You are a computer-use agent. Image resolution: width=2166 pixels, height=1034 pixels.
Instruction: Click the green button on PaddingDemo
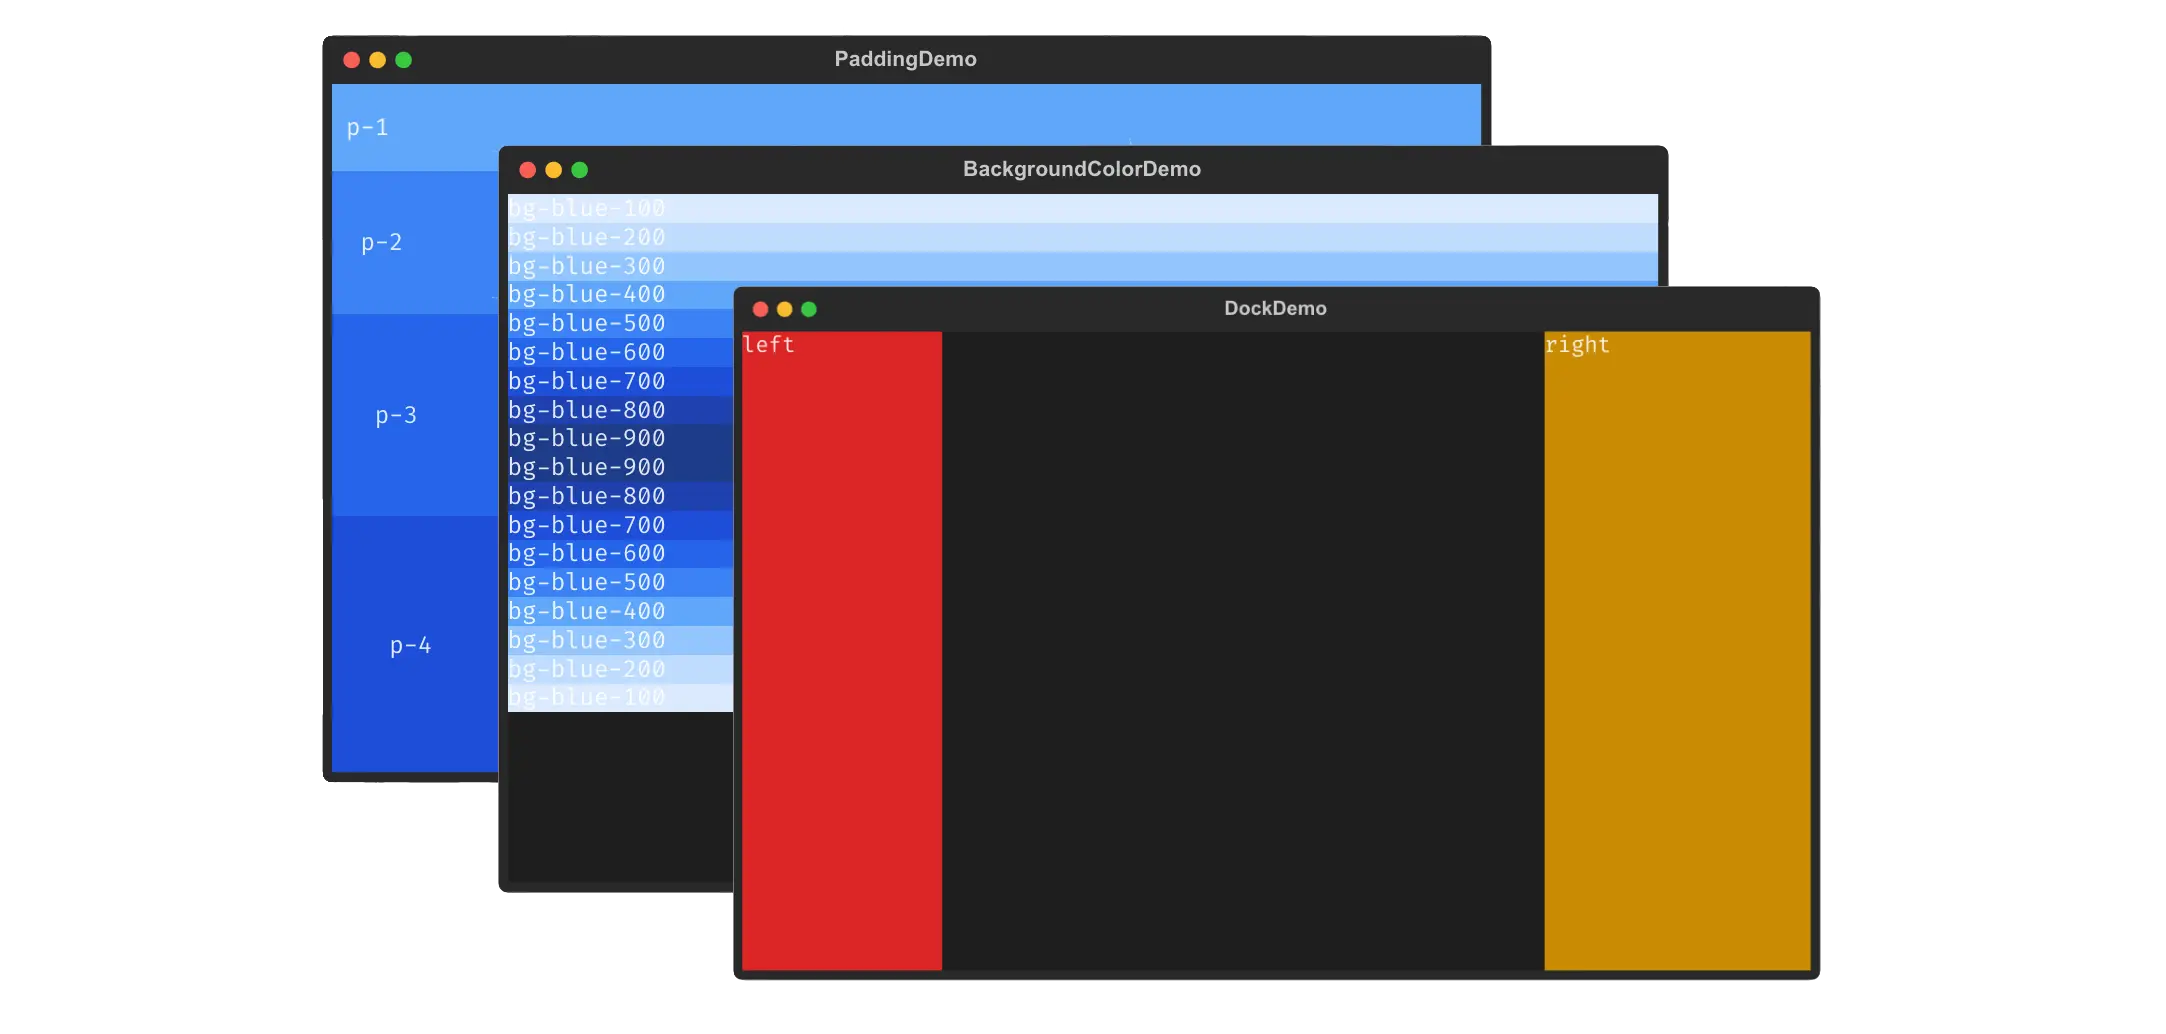click(x=403, y=60)
